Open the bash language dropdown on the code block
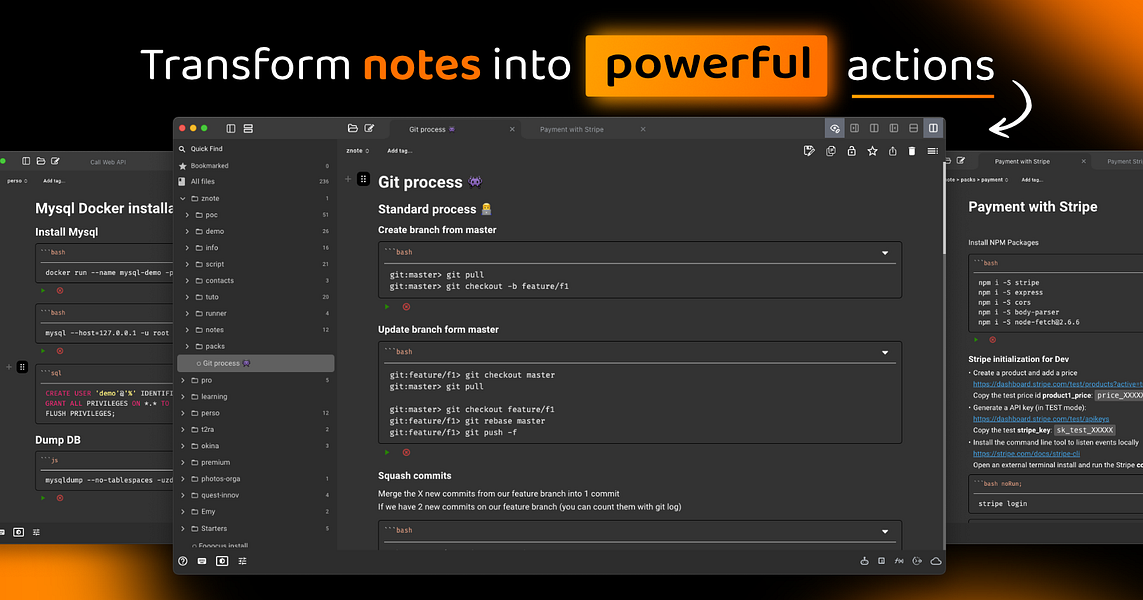This screenshot has width=1143, height=600. pos(884,252)
